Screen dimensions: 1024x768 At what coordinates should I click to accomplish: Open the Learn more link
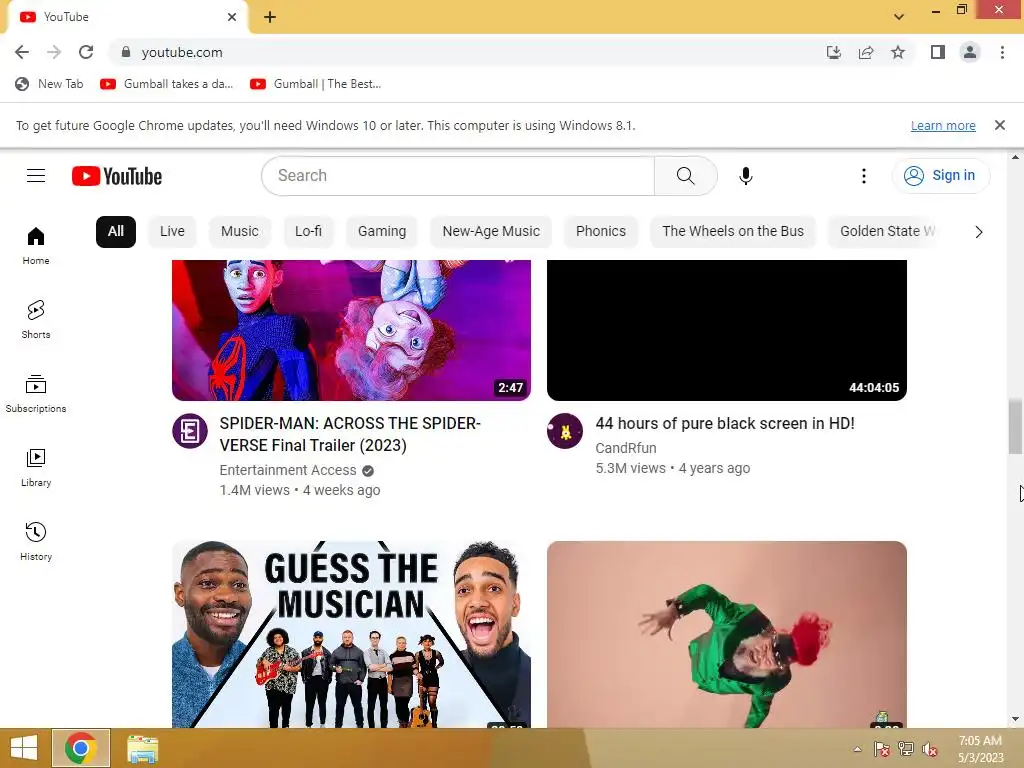point(943,125)
